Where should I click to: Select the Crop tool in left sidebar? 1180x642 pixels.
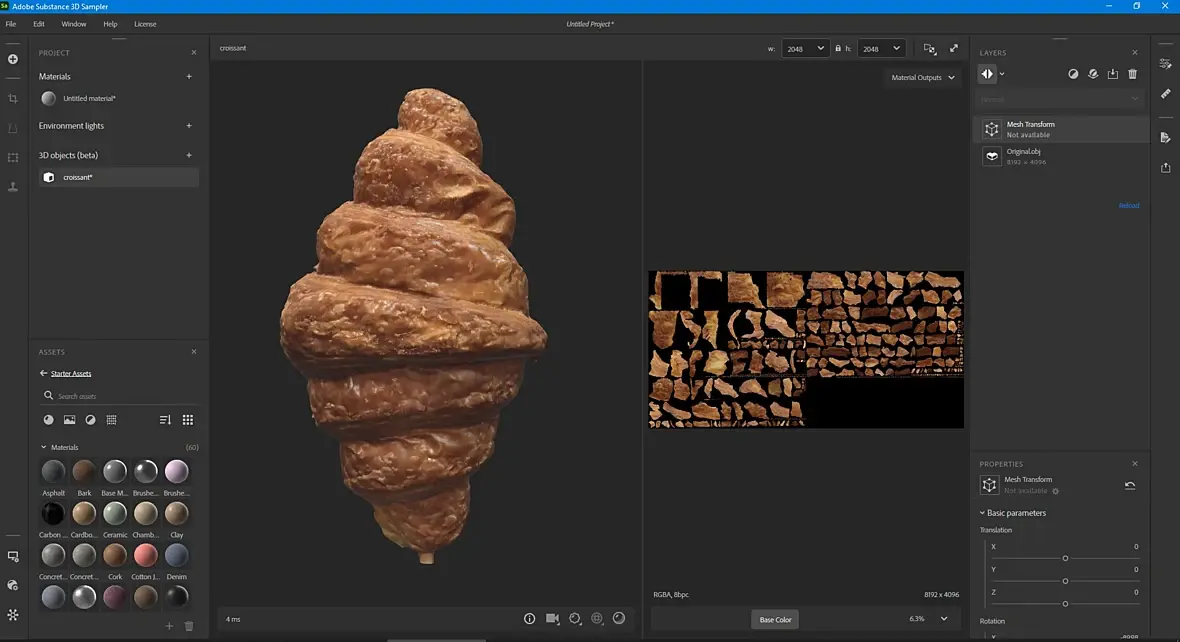point(13,98)
